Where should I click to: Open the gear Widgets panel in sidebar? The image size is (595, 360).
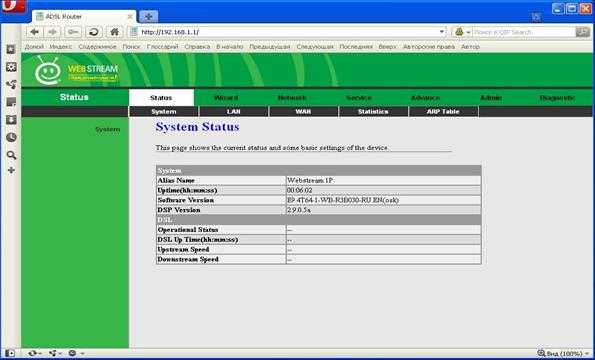11,67
